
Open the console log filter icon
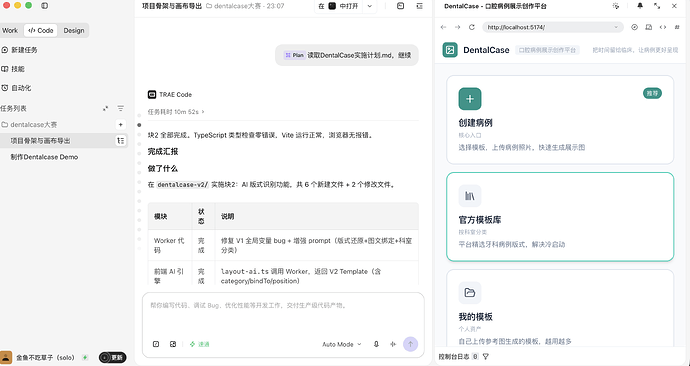pyautogui.click(x=486, y=356)
